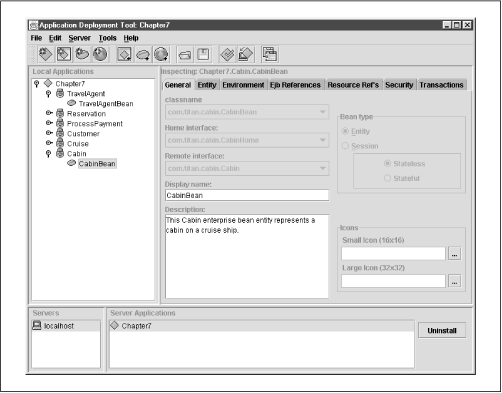Select the Entity bean type radio button
Image resolution: width=502 pixels, height=393 pixels.
coord(345,131)
